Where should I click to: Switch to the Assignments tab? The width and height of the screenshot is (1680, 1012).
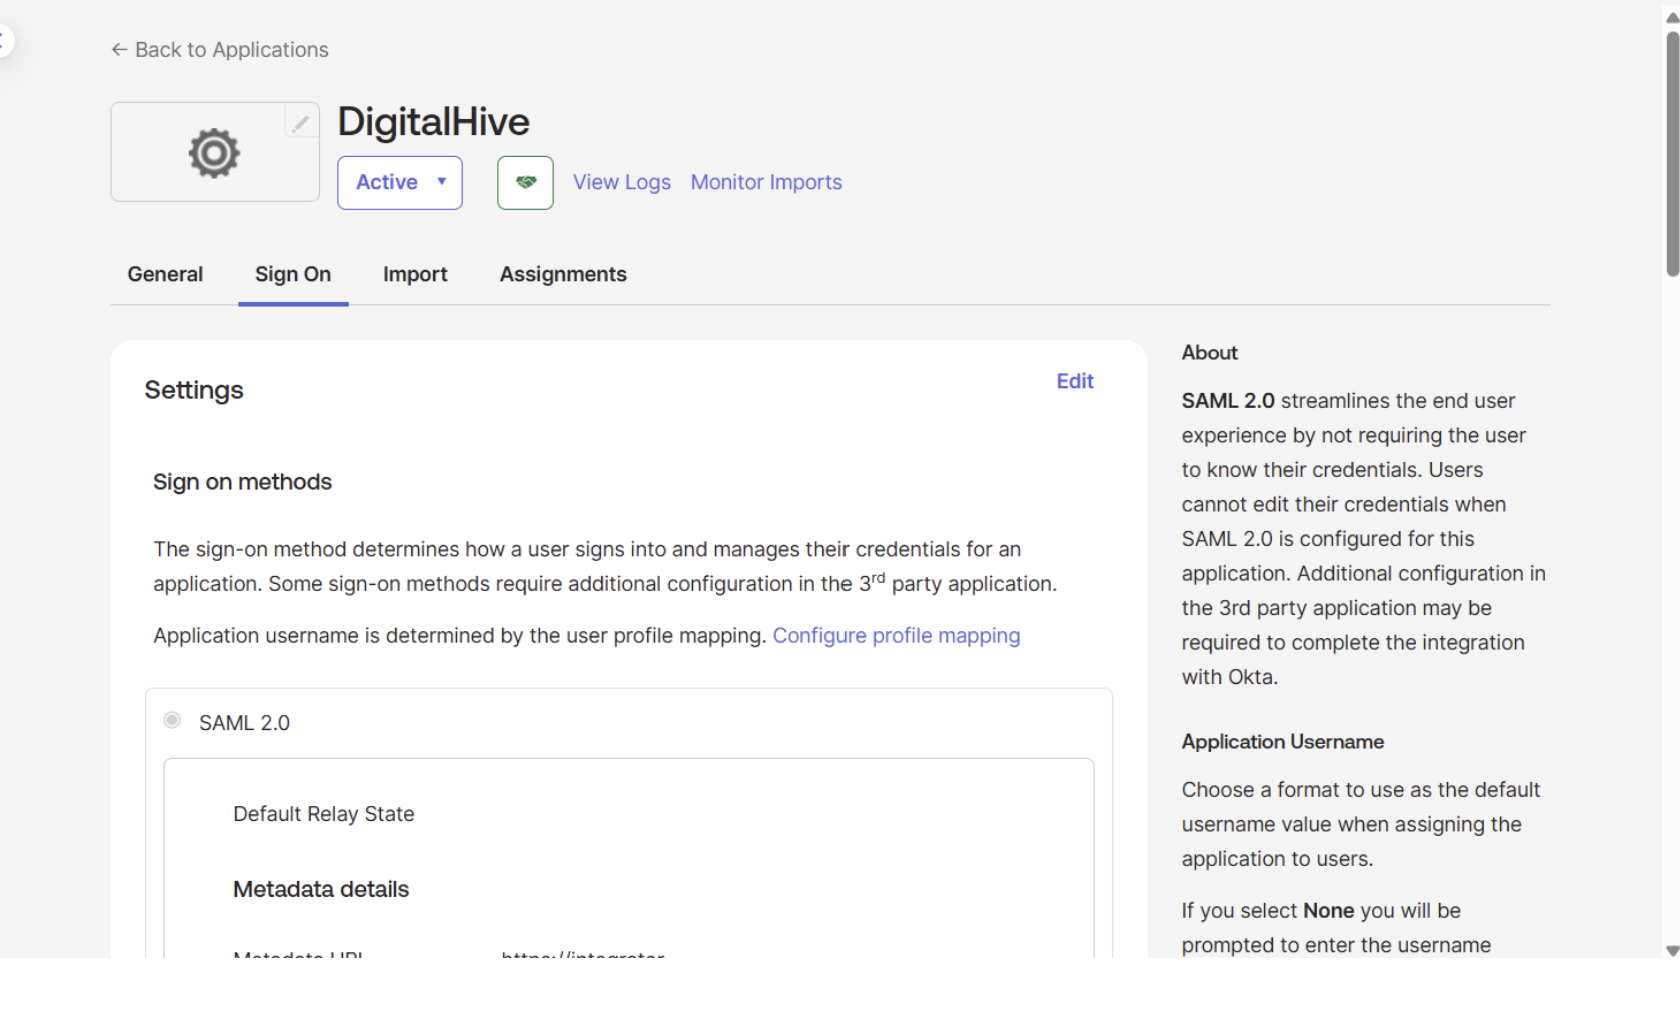563,274
